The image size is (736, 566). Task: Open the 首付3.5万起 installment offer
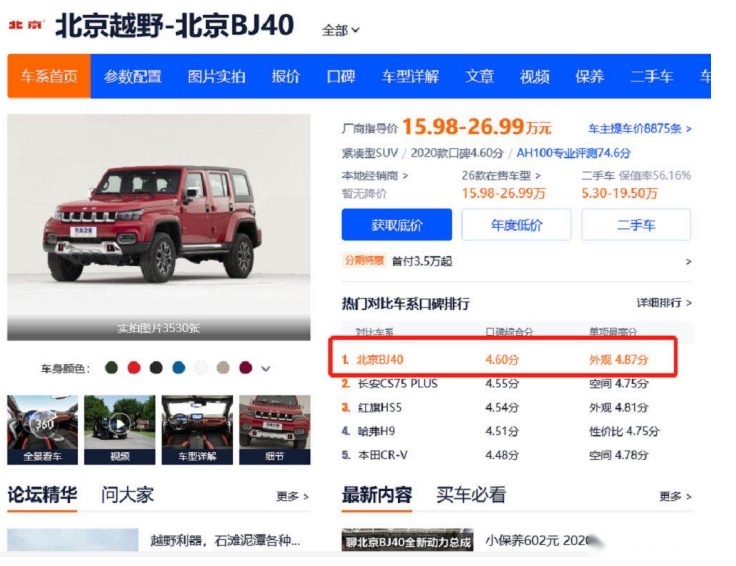click(422, 261)
